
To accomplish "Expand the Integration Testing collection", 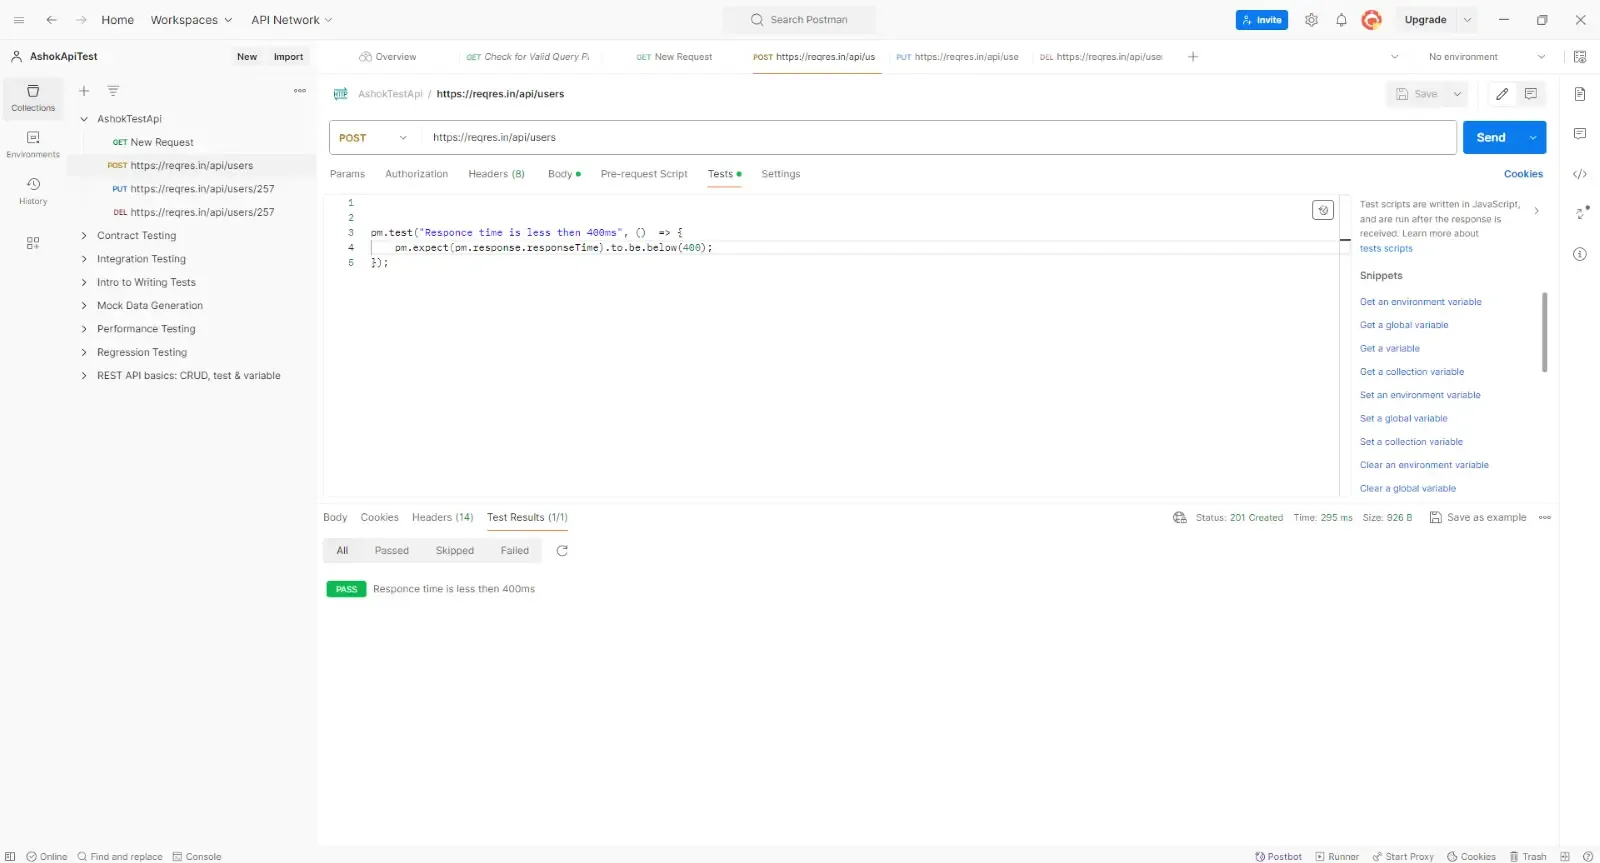I will click(84, 259).
